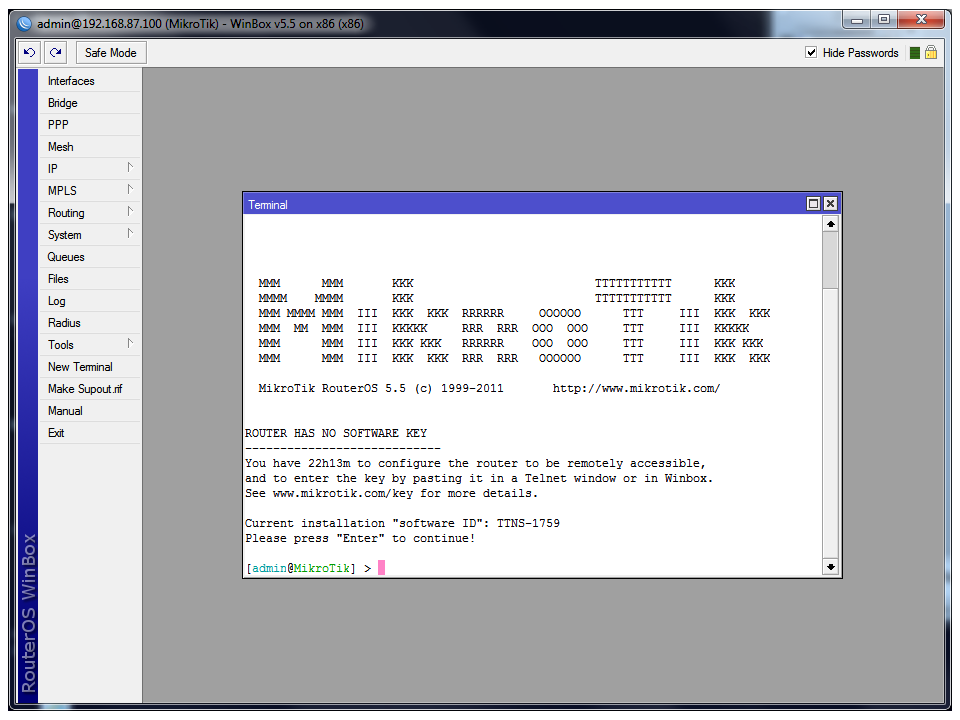
Task: Open the Bridge menu item
Action: coord(62,103)
